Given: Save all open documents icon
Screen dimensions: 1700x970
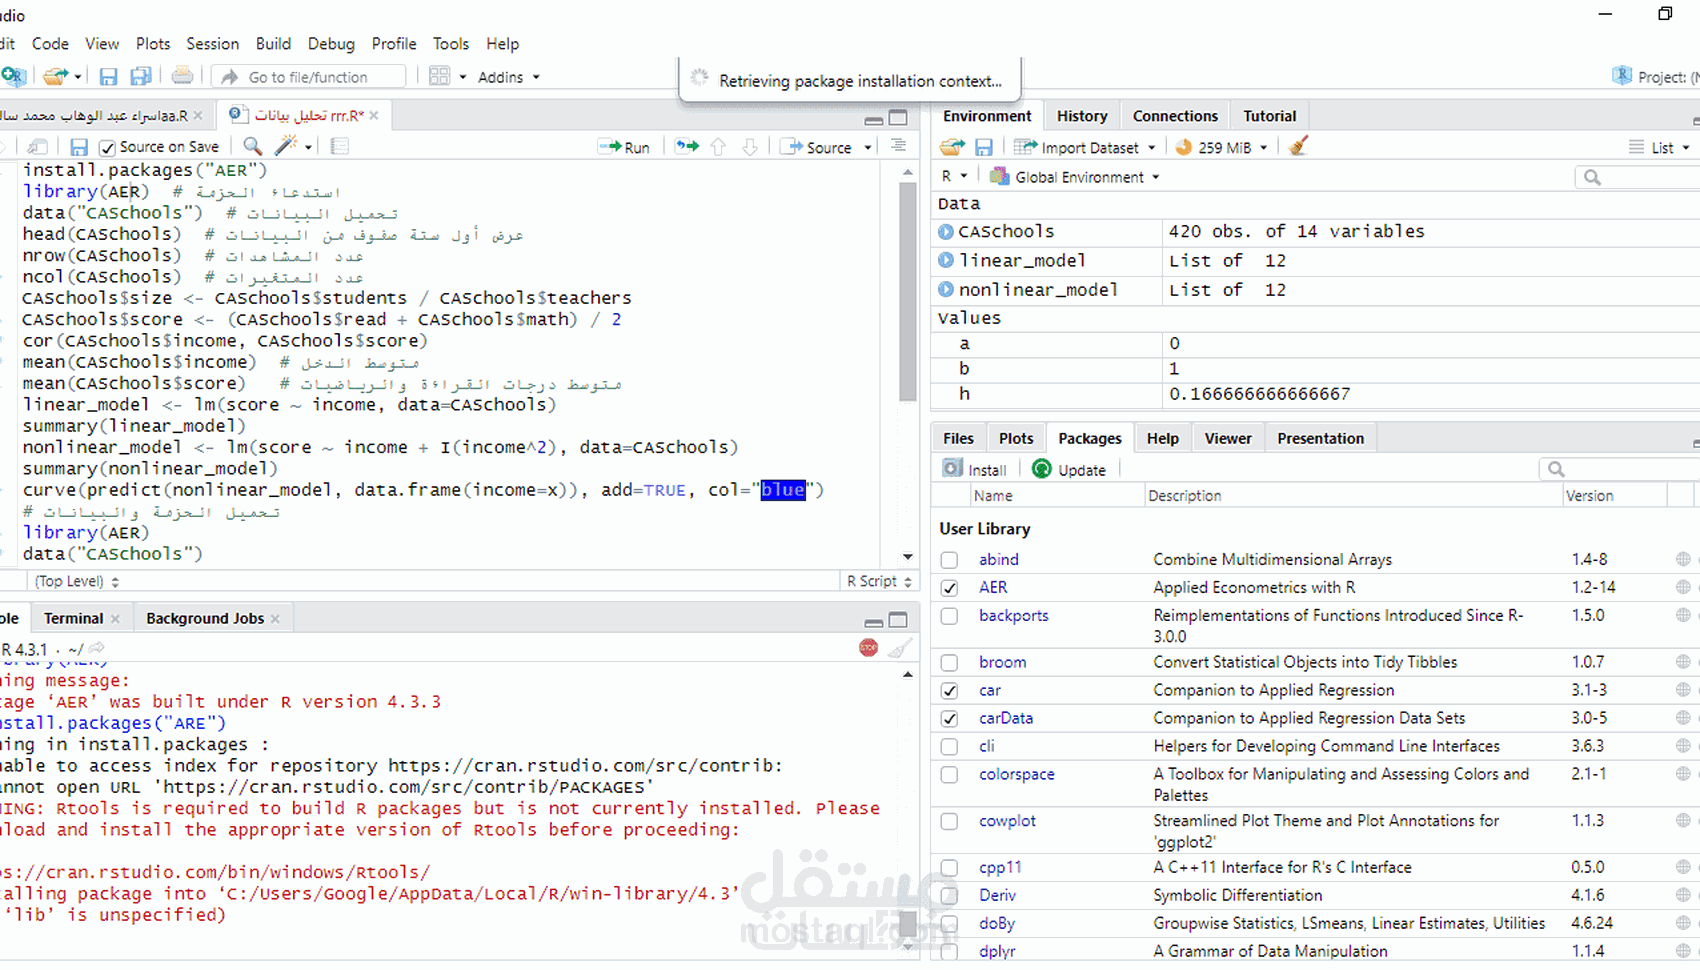Looking at the screenshot, I should point(141,77).
